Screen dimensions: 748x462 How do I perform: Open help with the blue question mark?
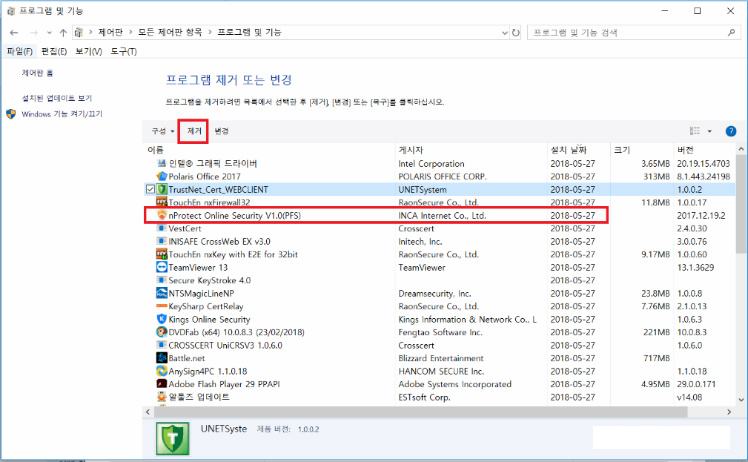pyautogui.click(x=730, y=131)
